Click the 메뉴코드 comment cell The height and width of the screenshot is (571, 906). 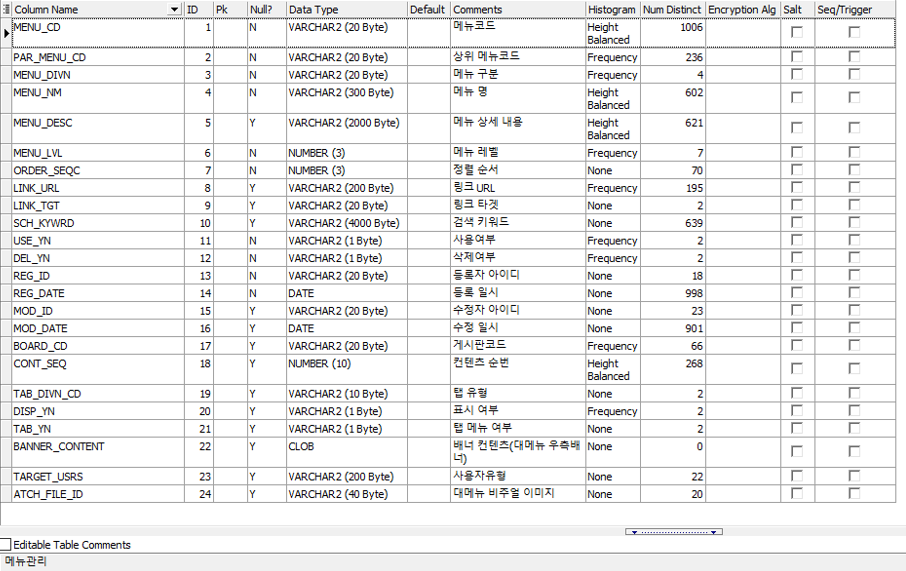tap(518, 33)
